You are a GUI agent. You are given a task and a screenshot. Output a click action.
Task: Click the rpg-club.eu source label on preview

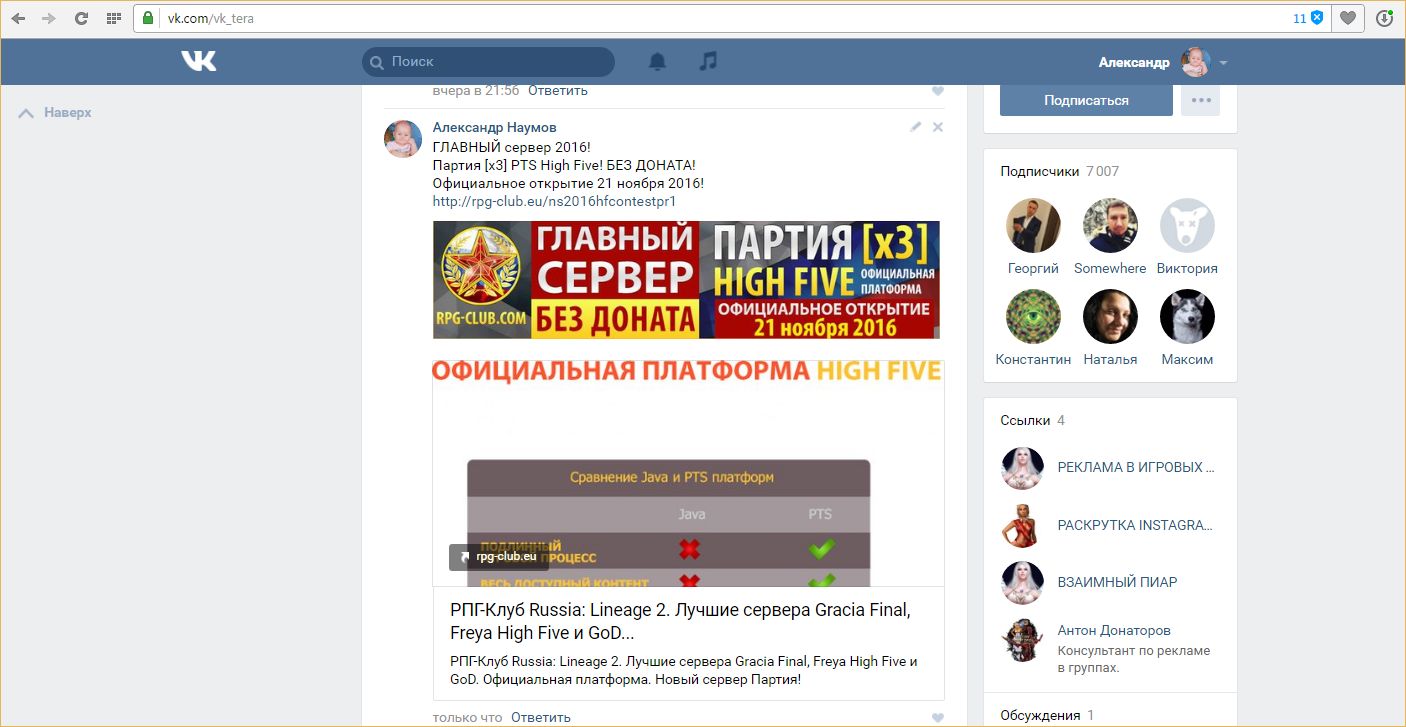[498, 557]
